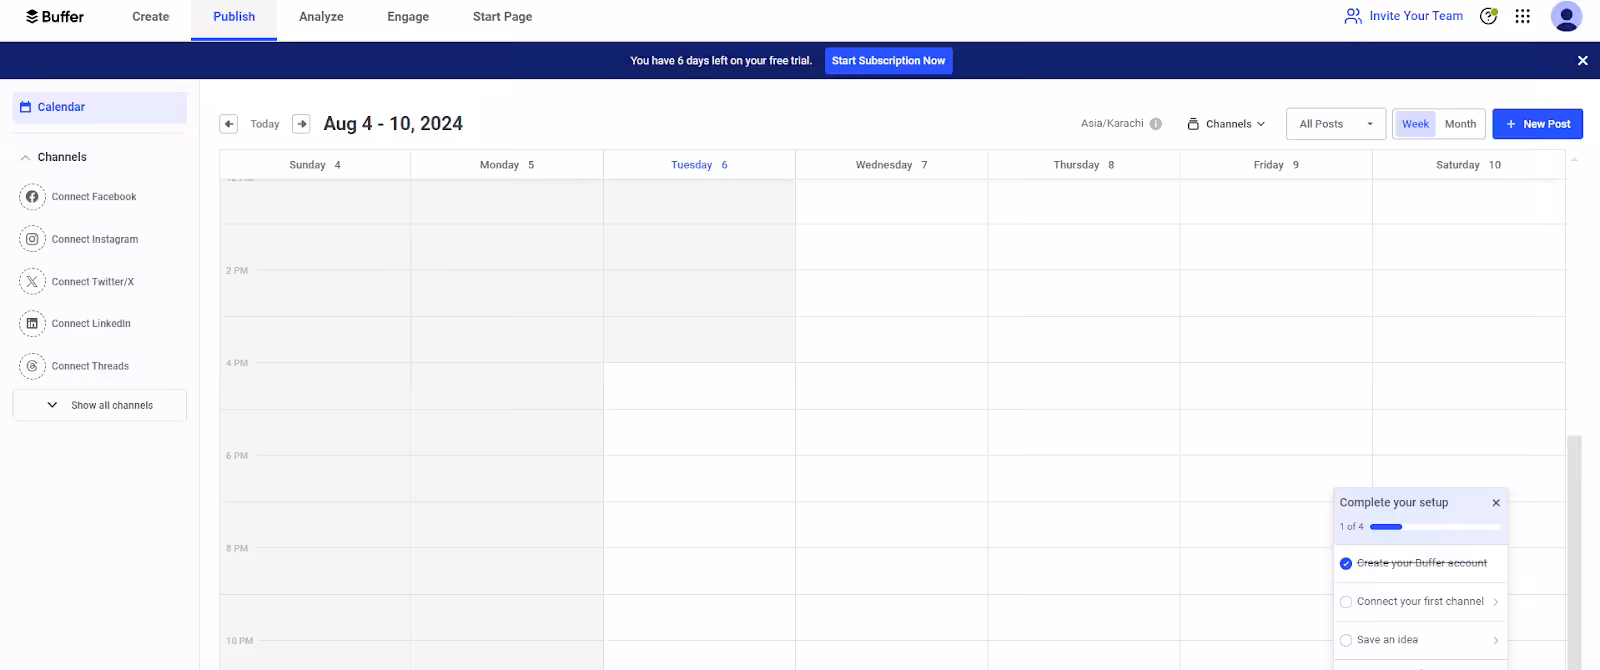Click the Sunday 4 column header
This screenshot has height=670, width=1600.
tap(315, 165)
